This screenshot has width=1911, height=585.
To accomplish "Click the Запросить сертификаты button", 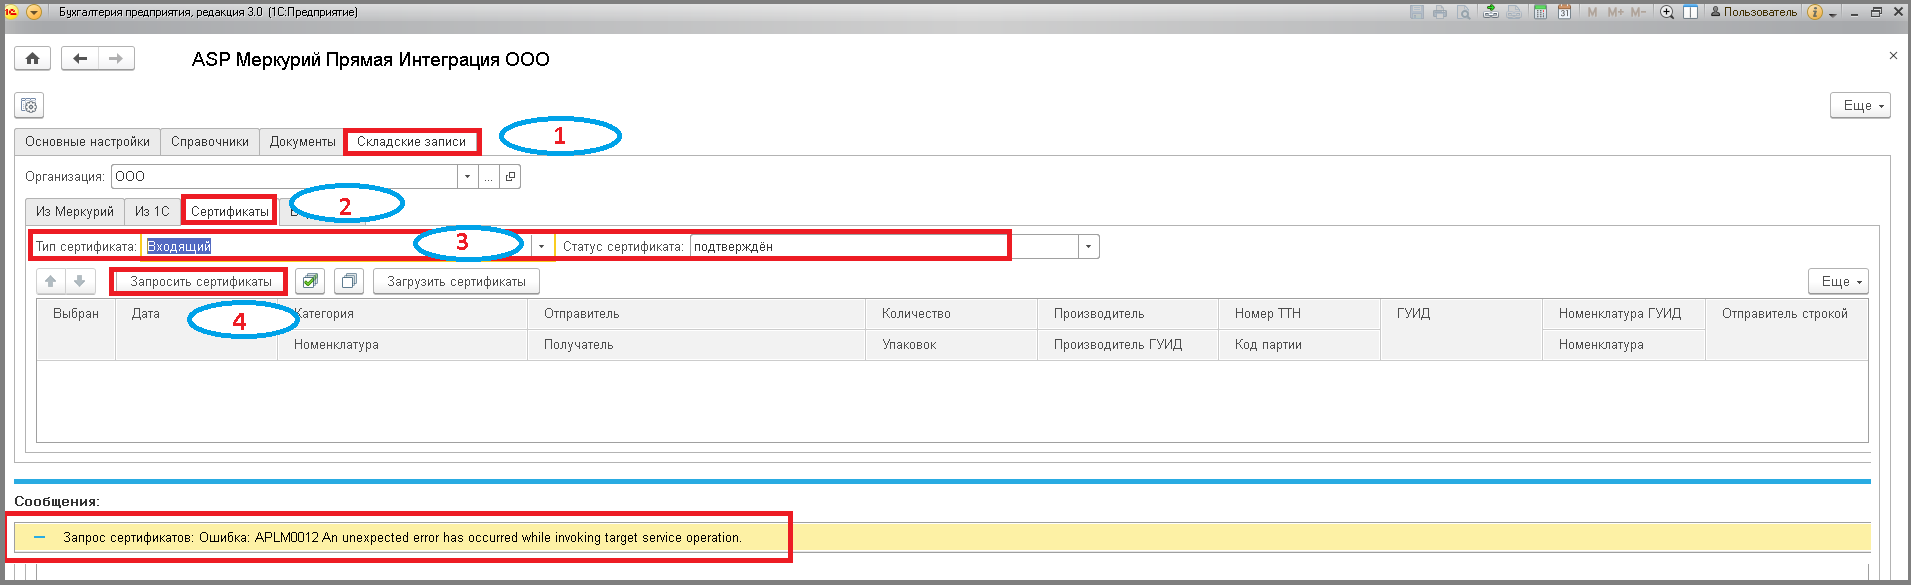I will 200,281.
